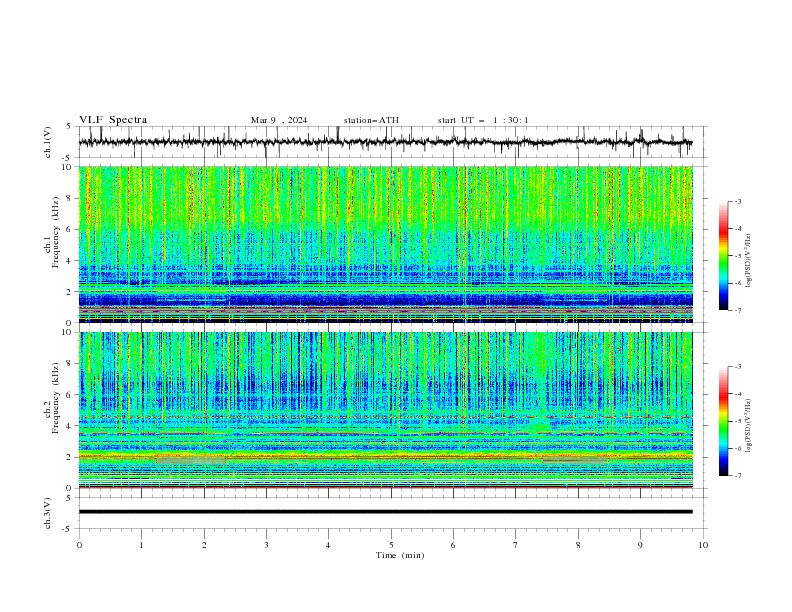
Task: Click the time axis tick label "5"
Action: pos(391,545)
